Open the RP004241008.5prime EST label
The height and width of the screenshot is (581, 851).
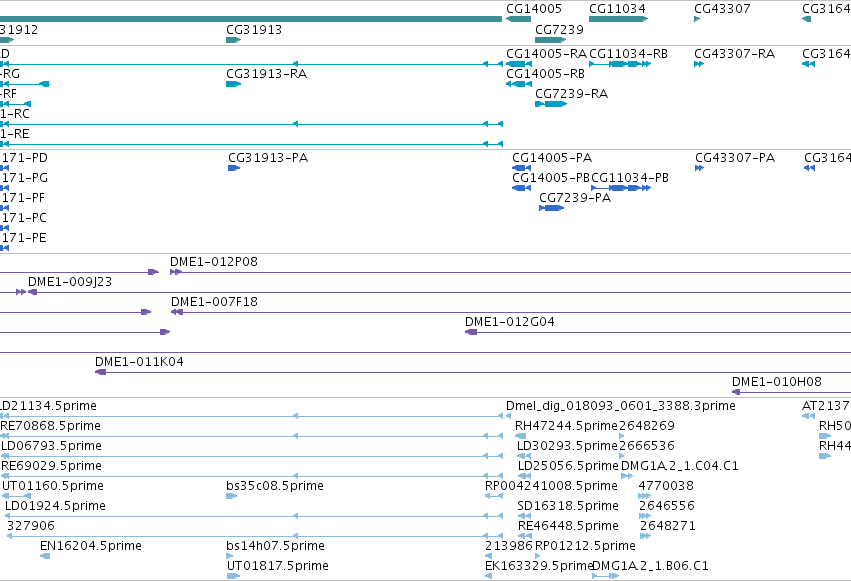pos(551,486)
